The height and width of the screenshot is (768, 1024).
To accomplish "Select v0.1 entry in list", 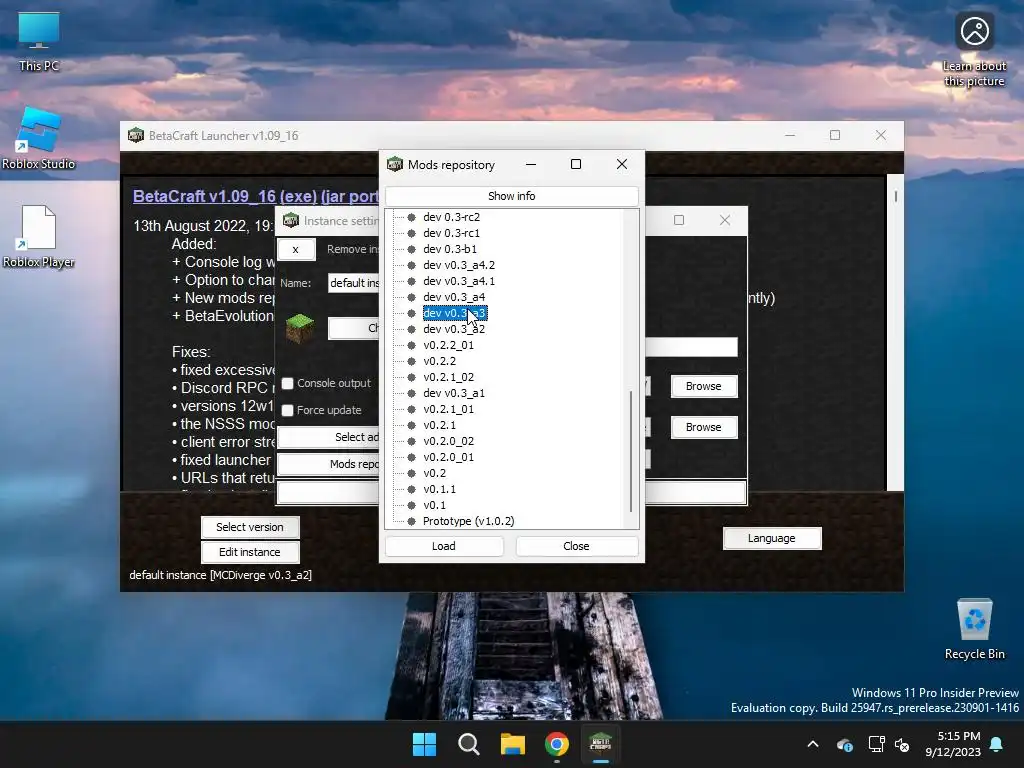I will coord(434,505).
